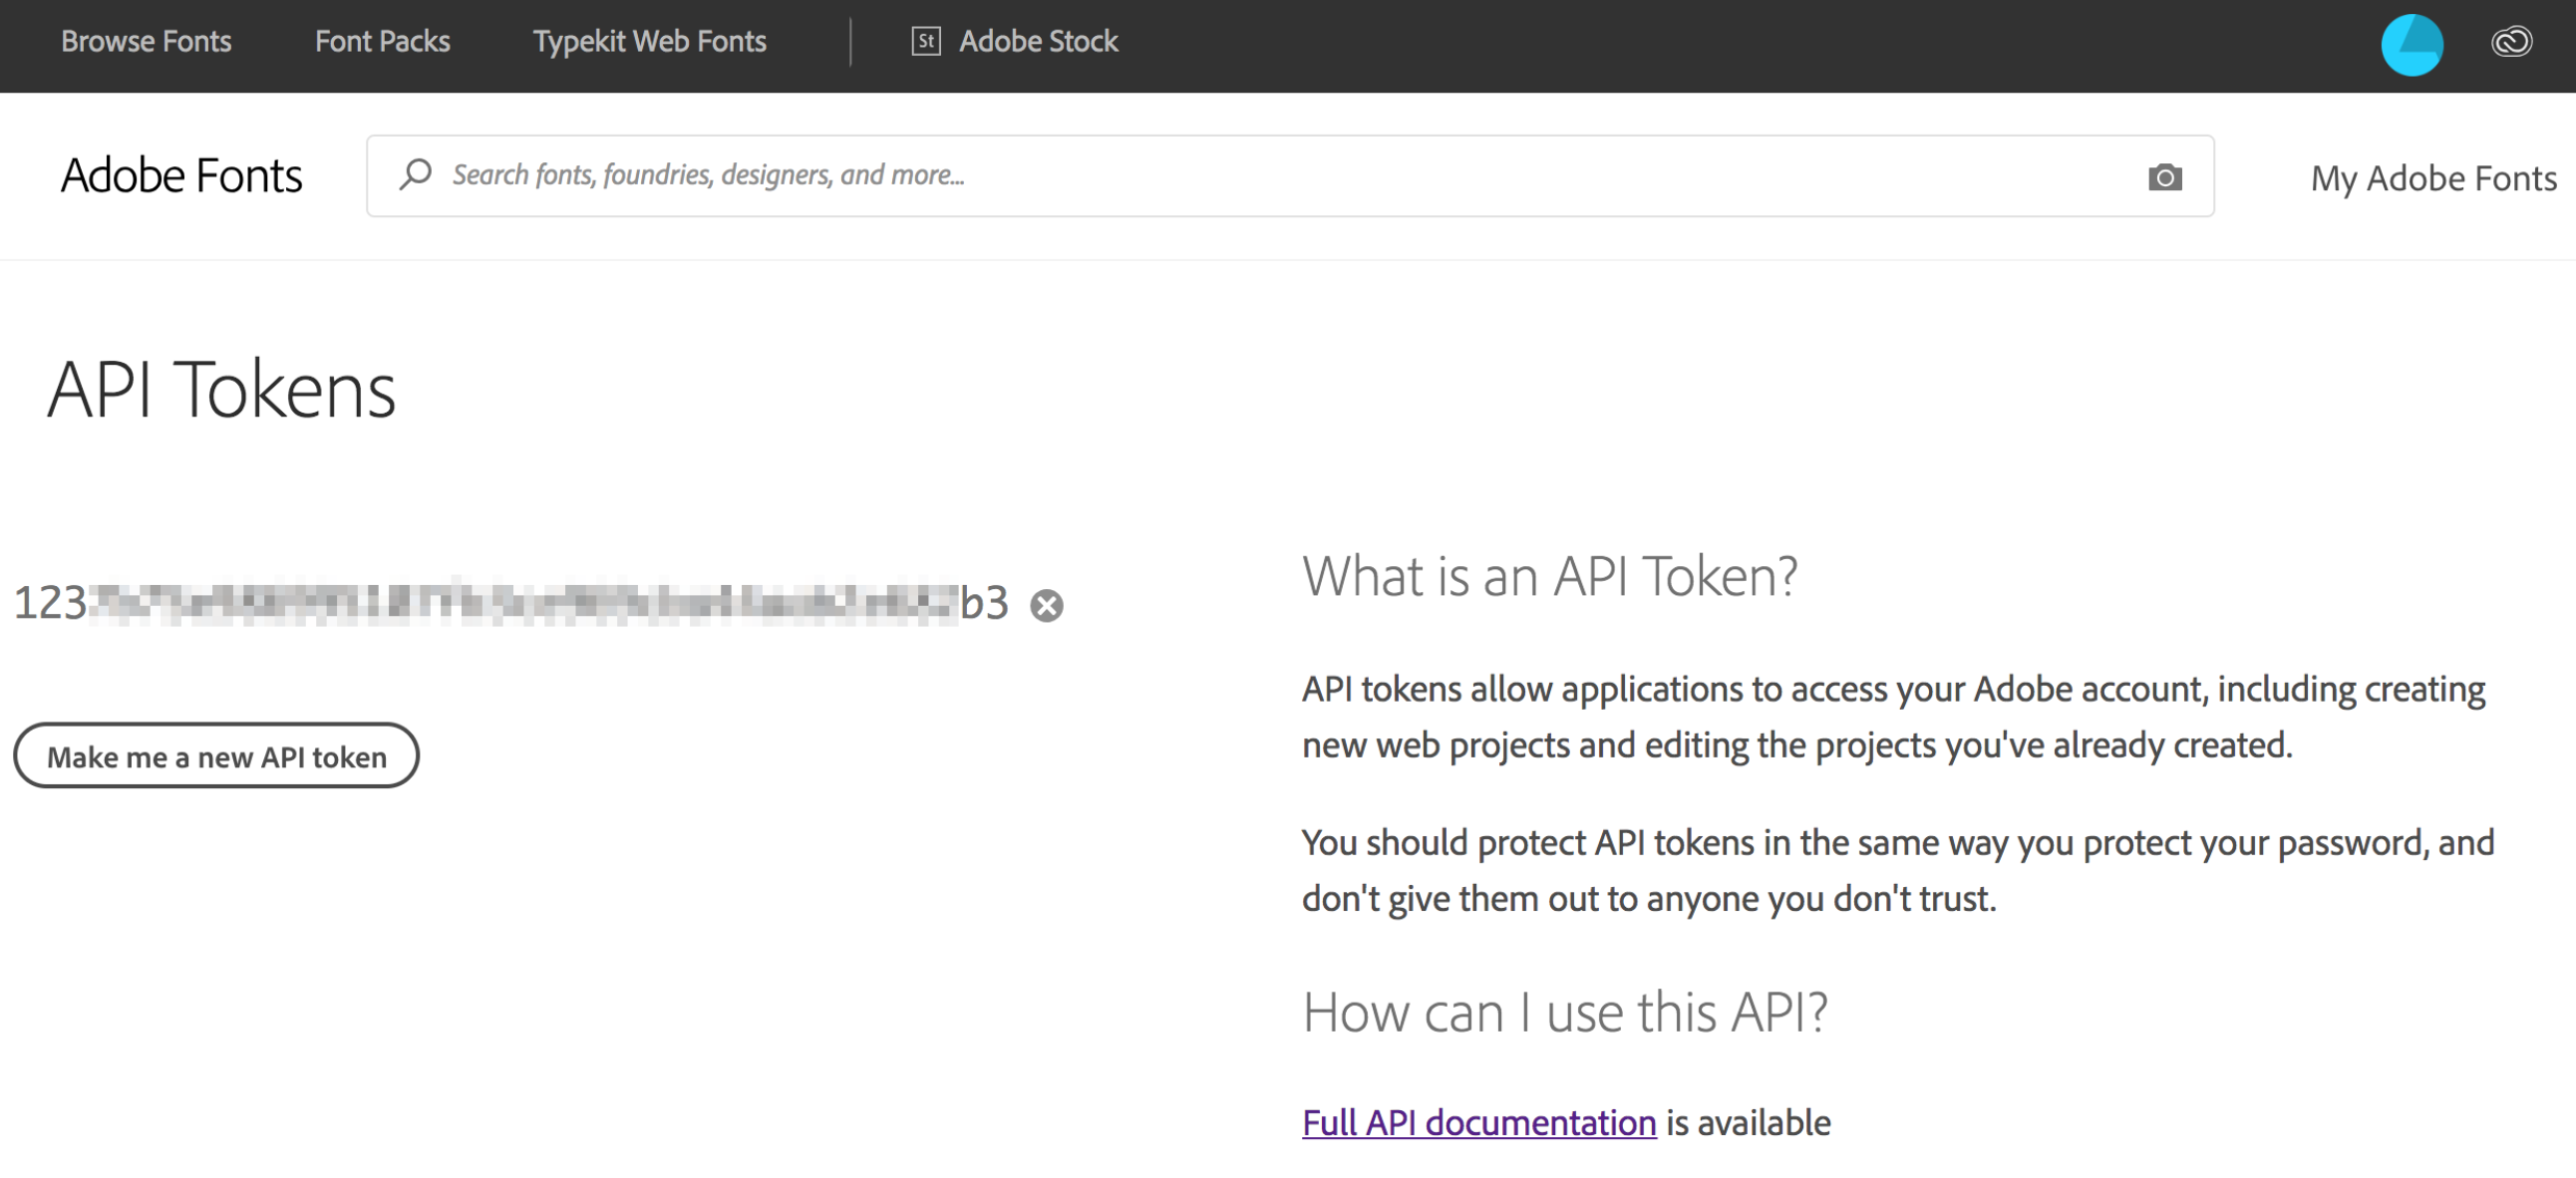Go to Browse Fonts
This screenshot has width=2576, height=1178.
[146, 41]
